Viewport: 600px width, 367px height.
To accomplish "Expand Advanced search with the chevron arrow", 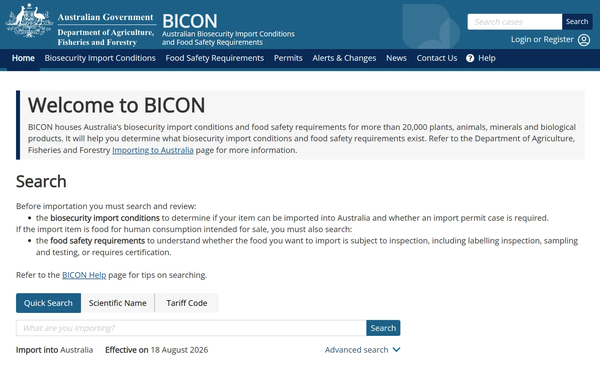I will 396,350.
